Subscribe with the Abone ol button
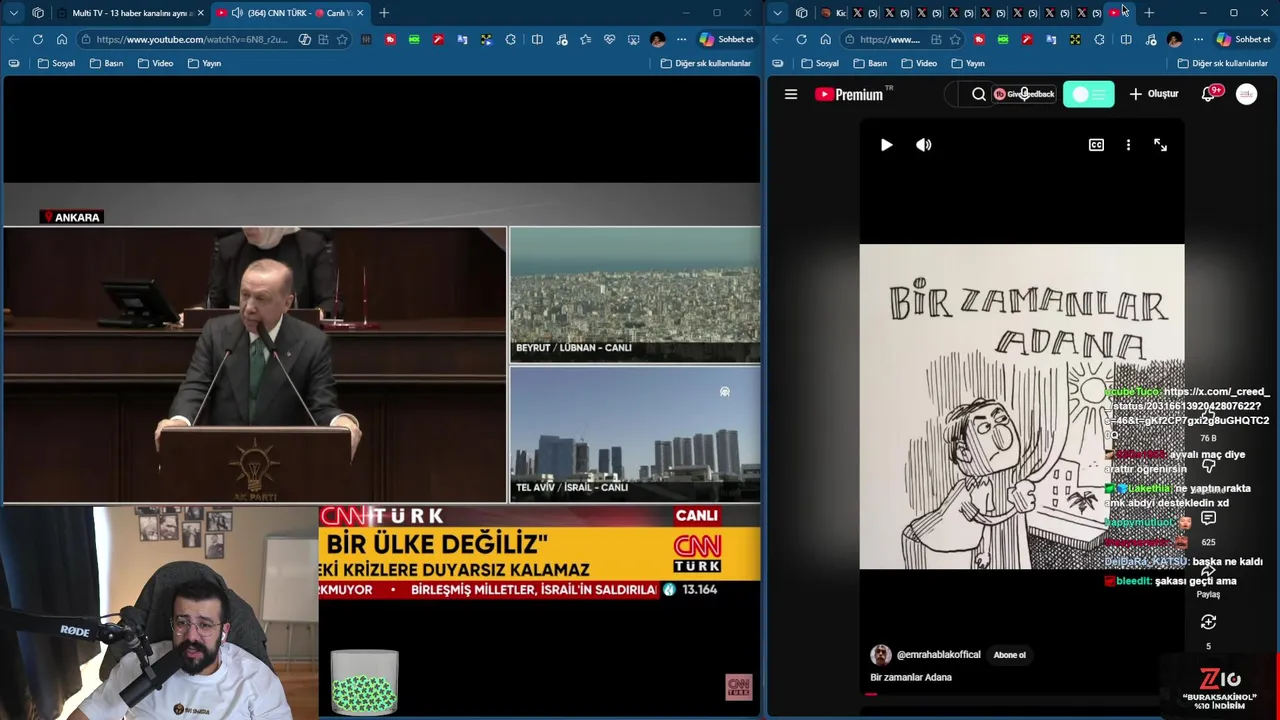Image resolution: width=1280 pixels, height=720 pixels. [x=1010, y=655]
